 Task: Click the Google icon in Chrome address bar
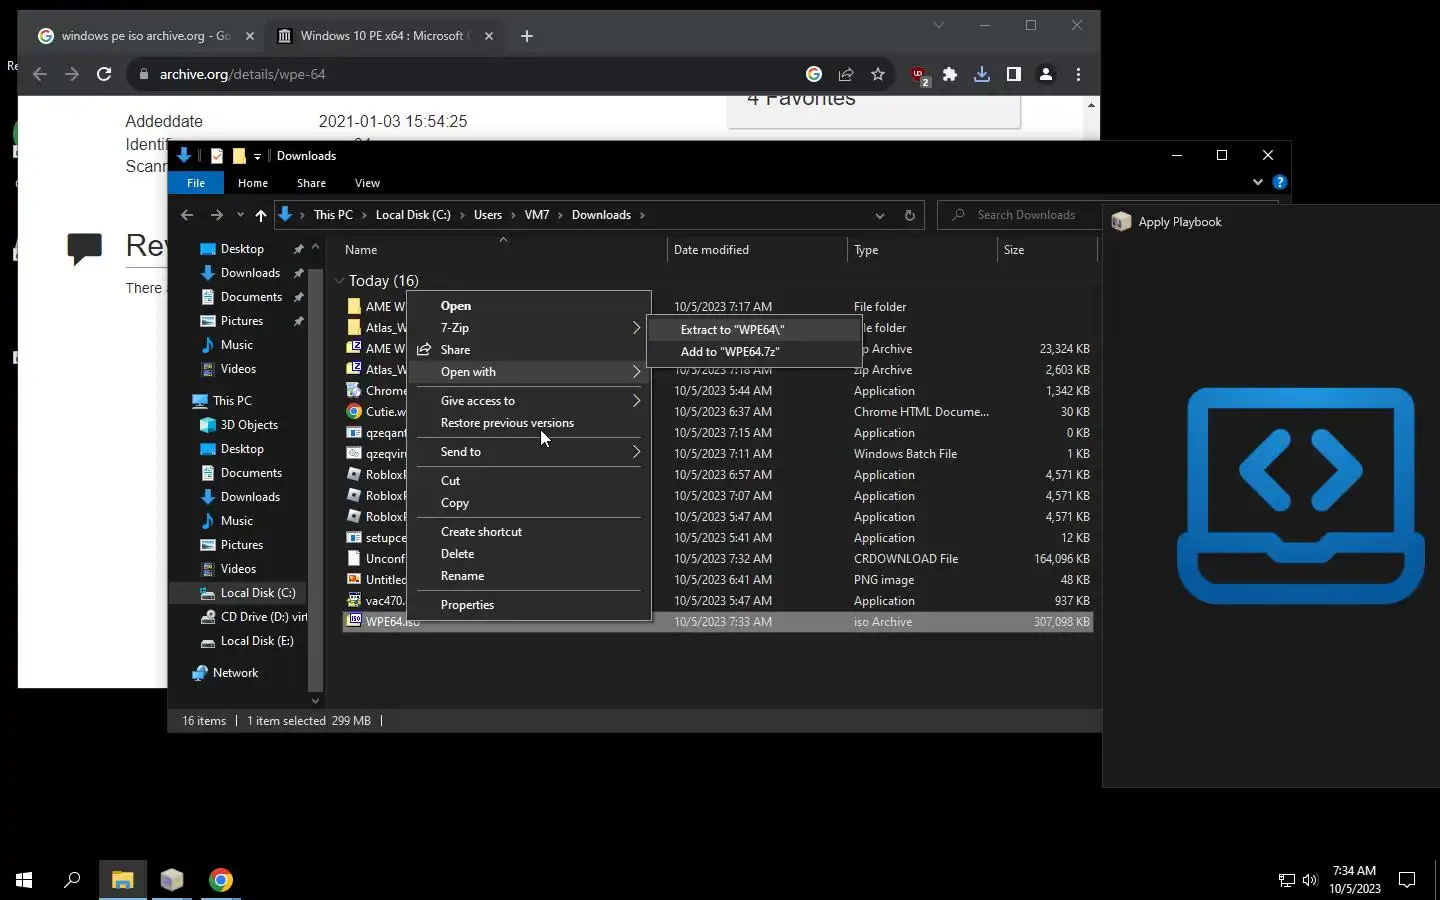pos(814,74)
